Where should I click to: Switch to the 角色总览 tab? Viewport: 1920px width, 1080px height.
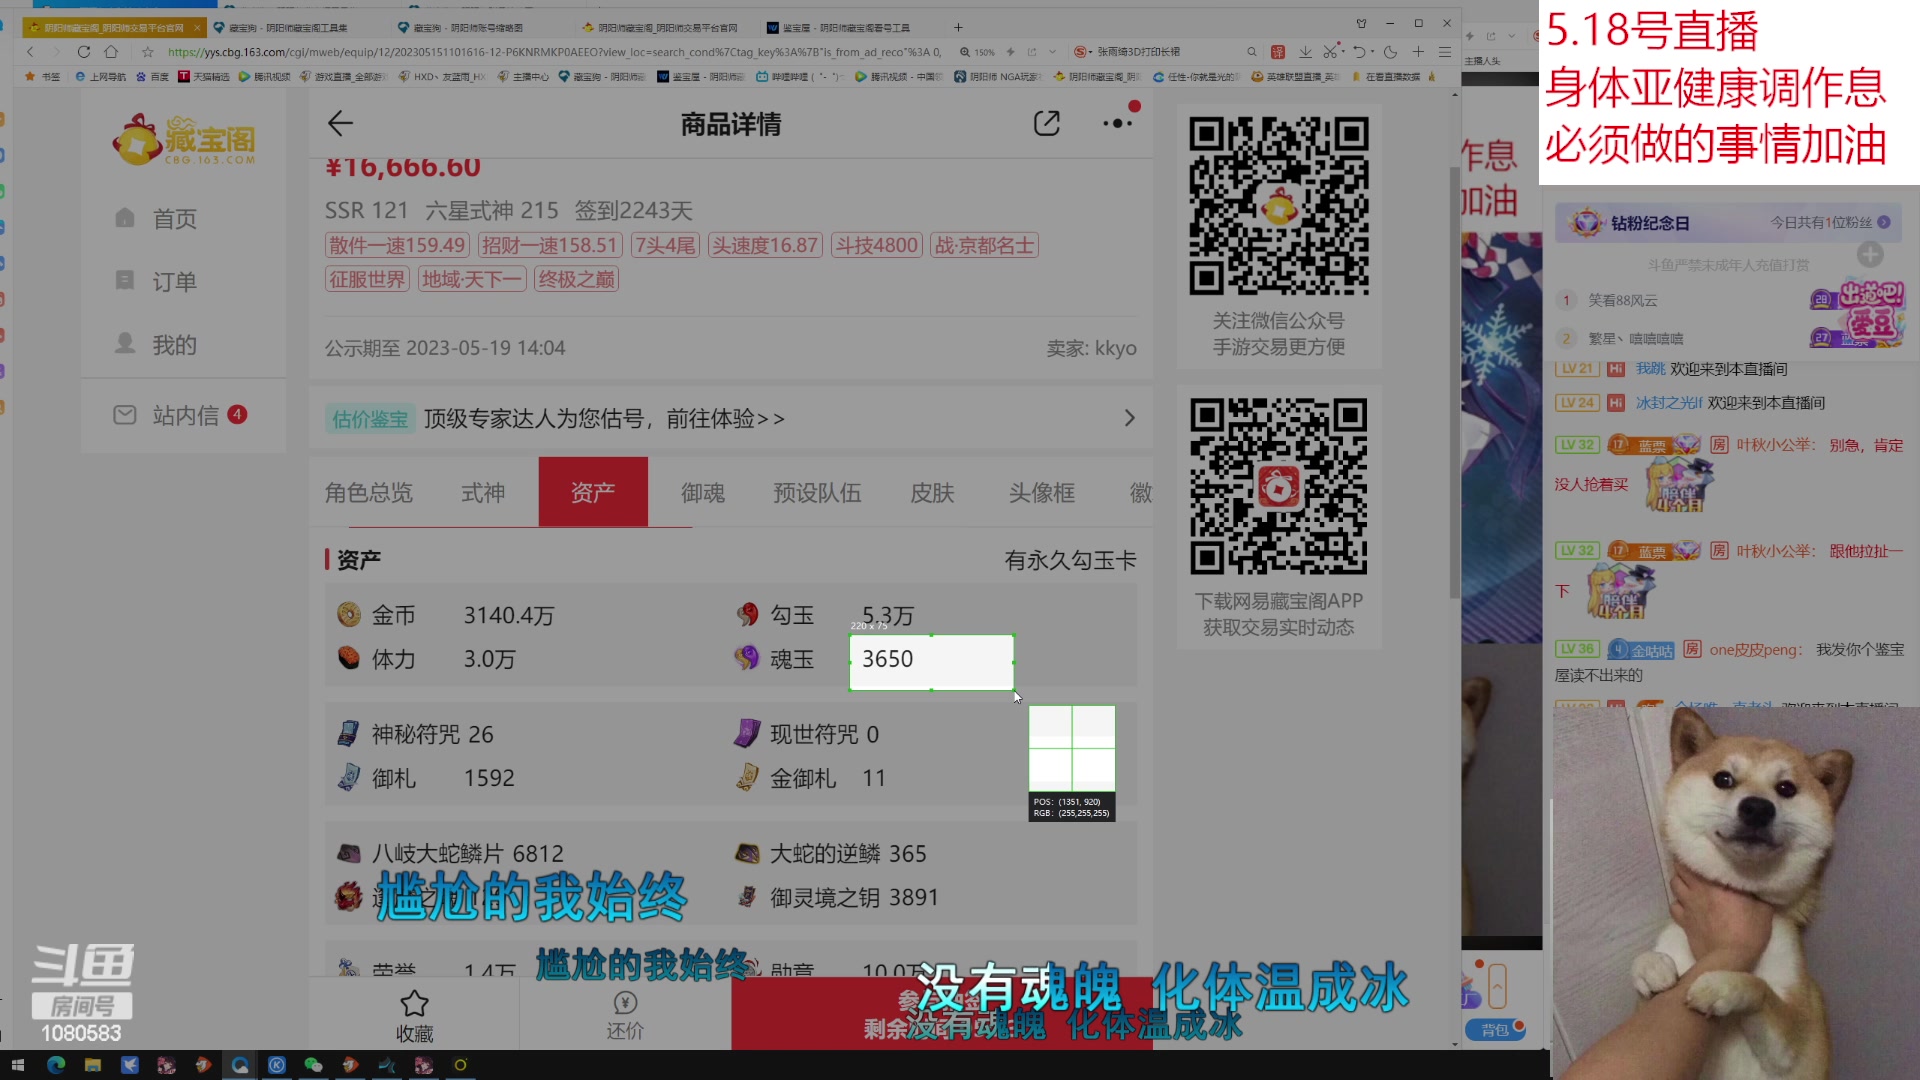(369, 492)
